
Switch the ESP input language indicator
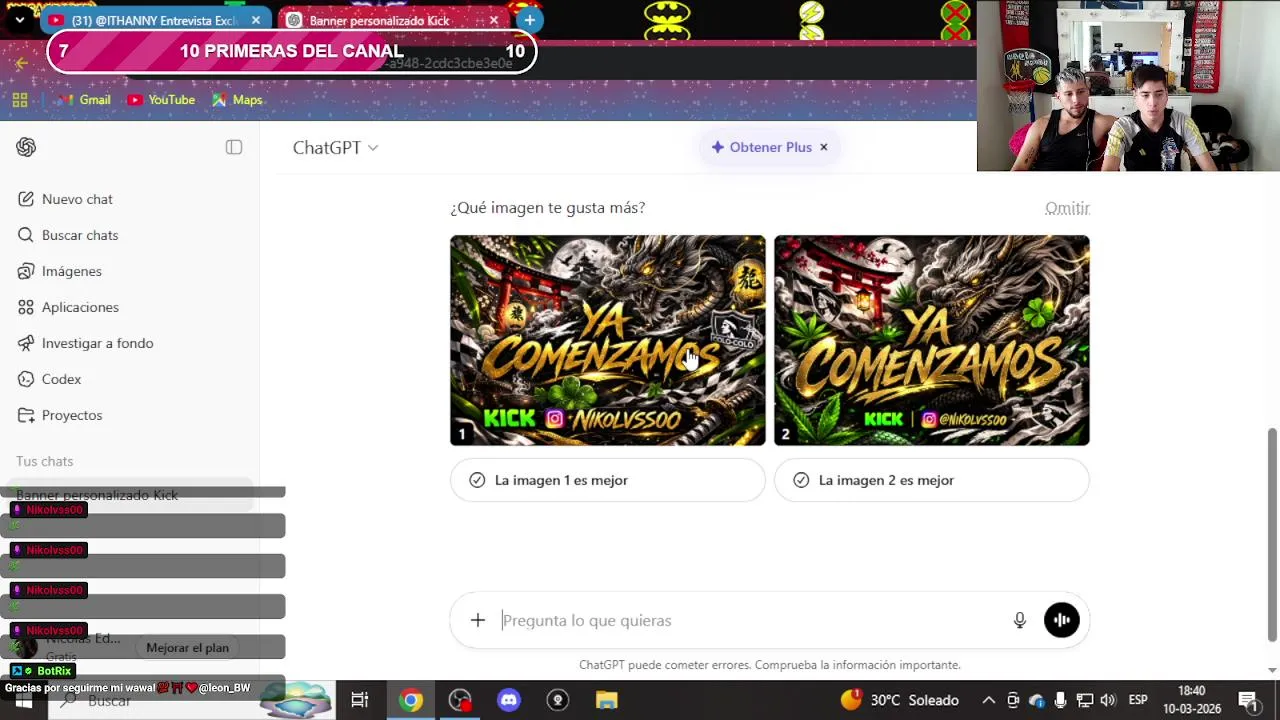tap(1138, 700)
